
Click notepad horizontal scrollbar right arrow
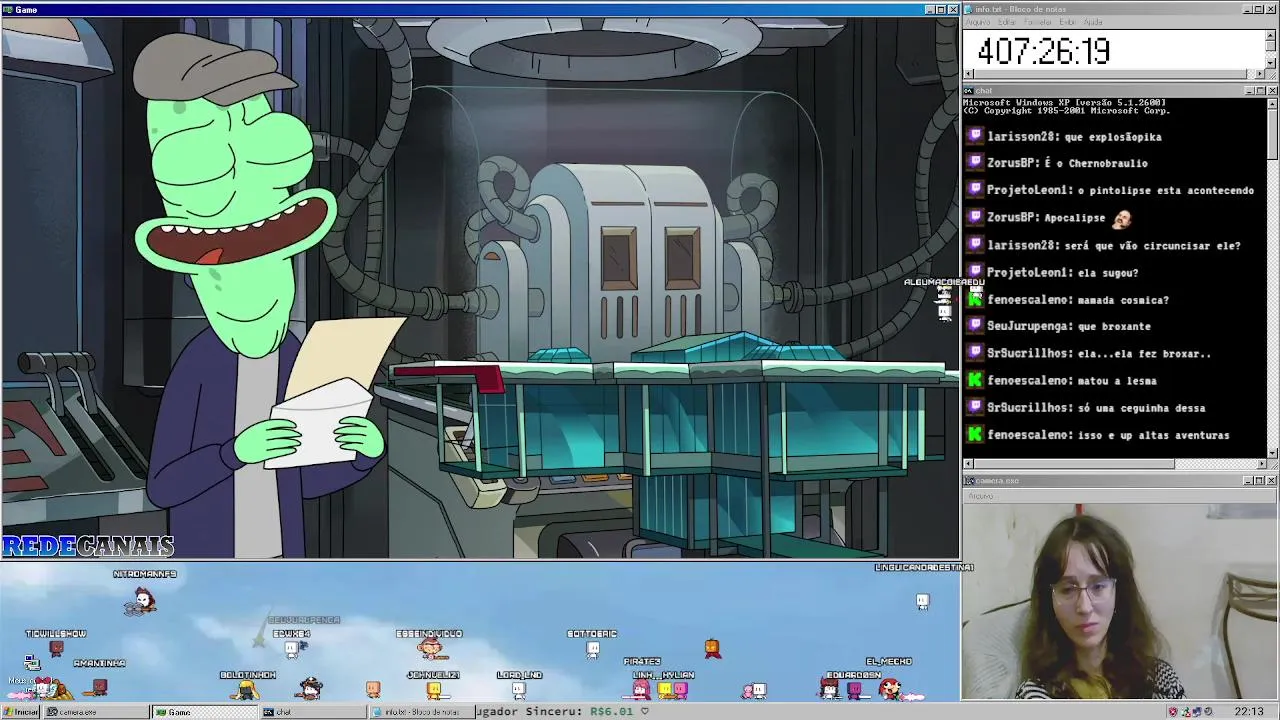pyautogui.click(x=1260, y=74)
